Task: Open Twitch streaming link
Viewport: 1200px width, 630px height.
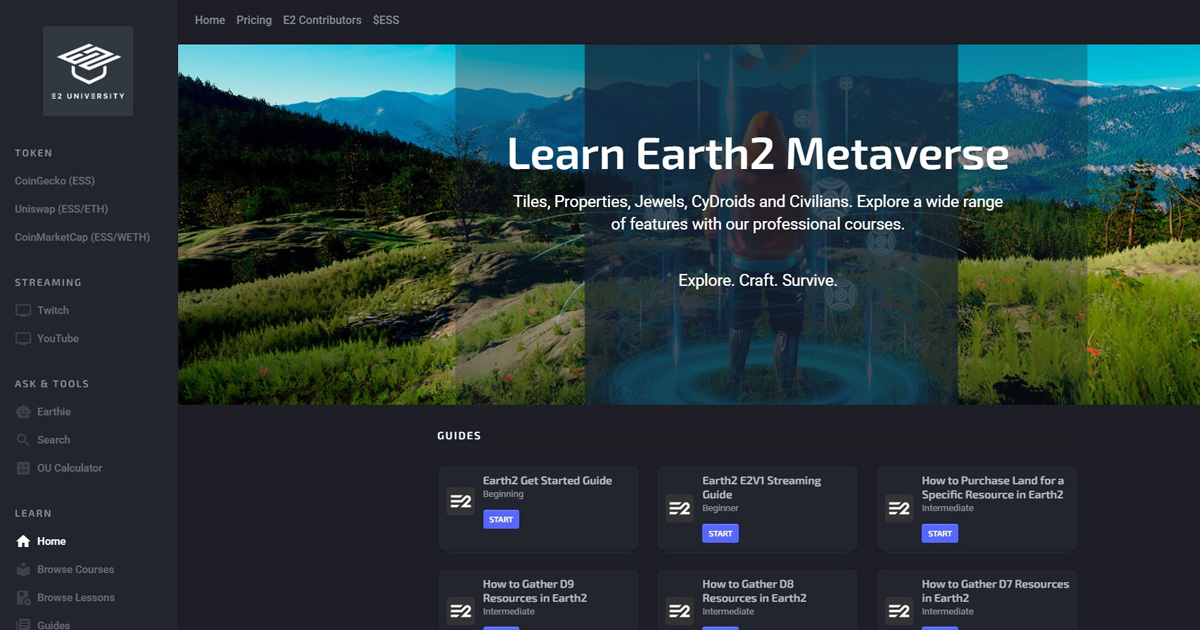Action: click(53, 311)
